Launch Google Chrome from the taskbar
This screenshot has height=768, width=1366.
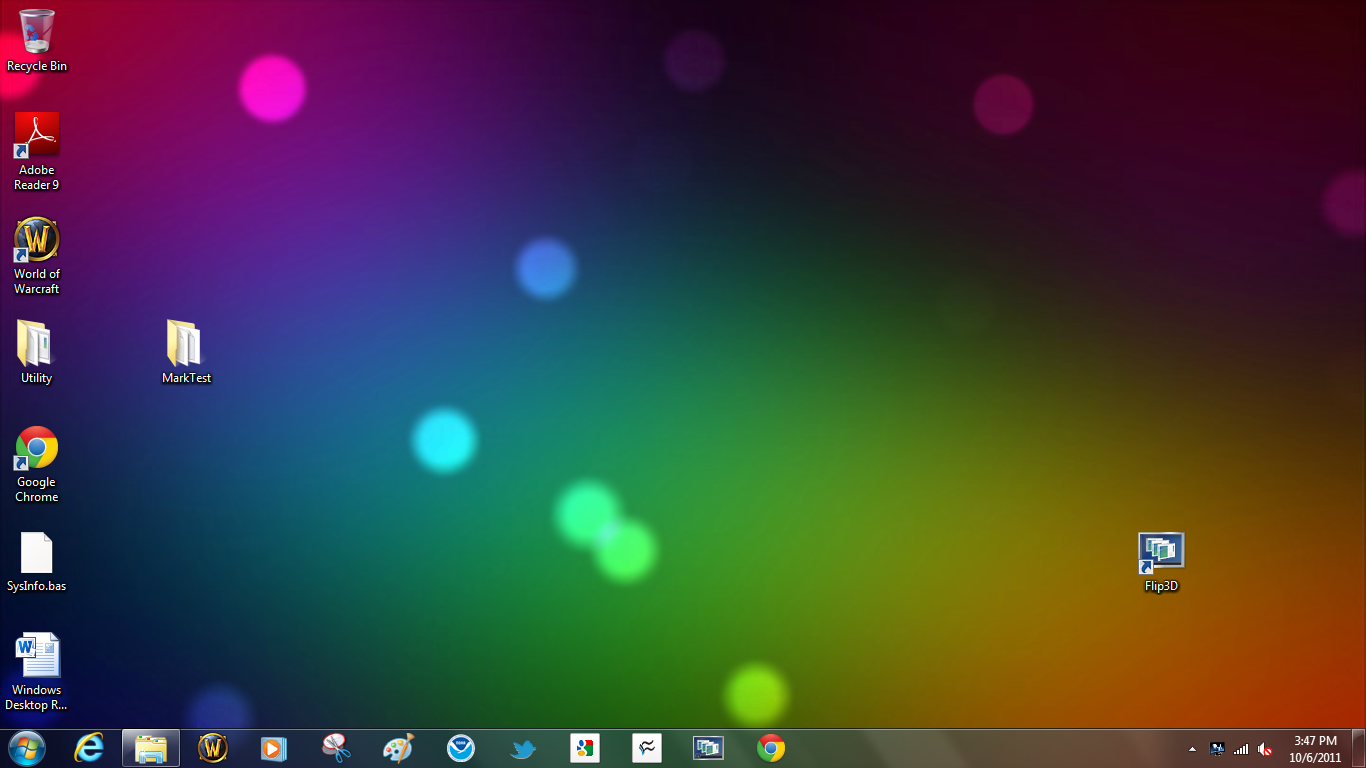[x=771, y=748]
